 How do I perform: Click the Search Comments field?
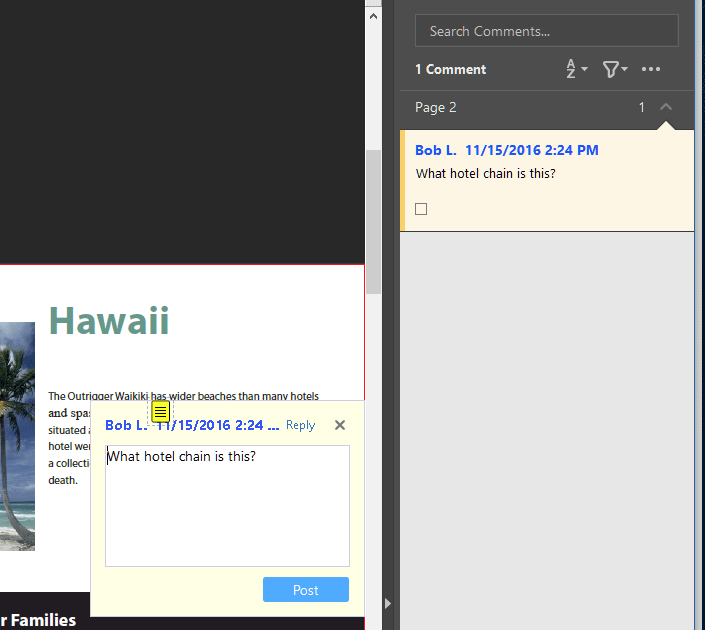point(546,31)
